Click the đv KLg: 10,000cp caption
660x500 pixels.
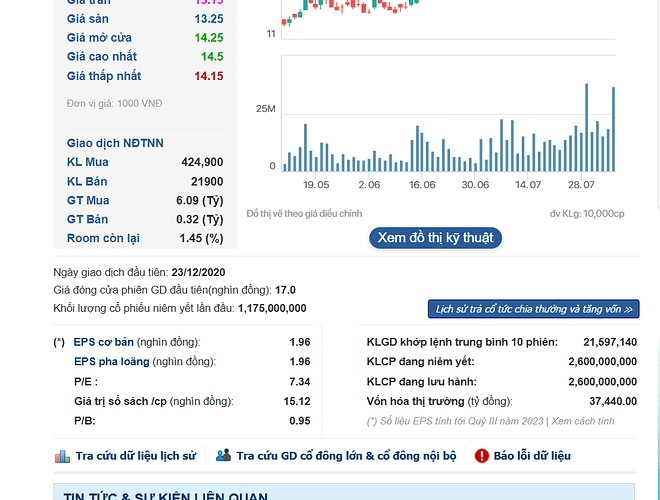coord(587,214)
